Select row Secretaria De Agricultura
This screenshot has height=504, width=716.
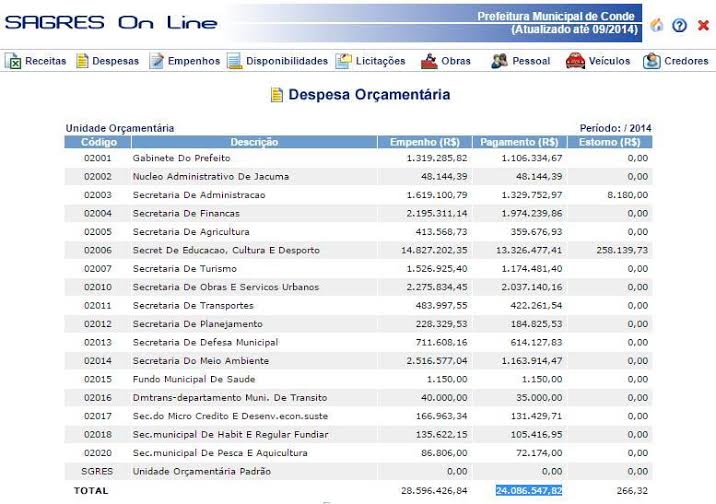coord(358,231)
